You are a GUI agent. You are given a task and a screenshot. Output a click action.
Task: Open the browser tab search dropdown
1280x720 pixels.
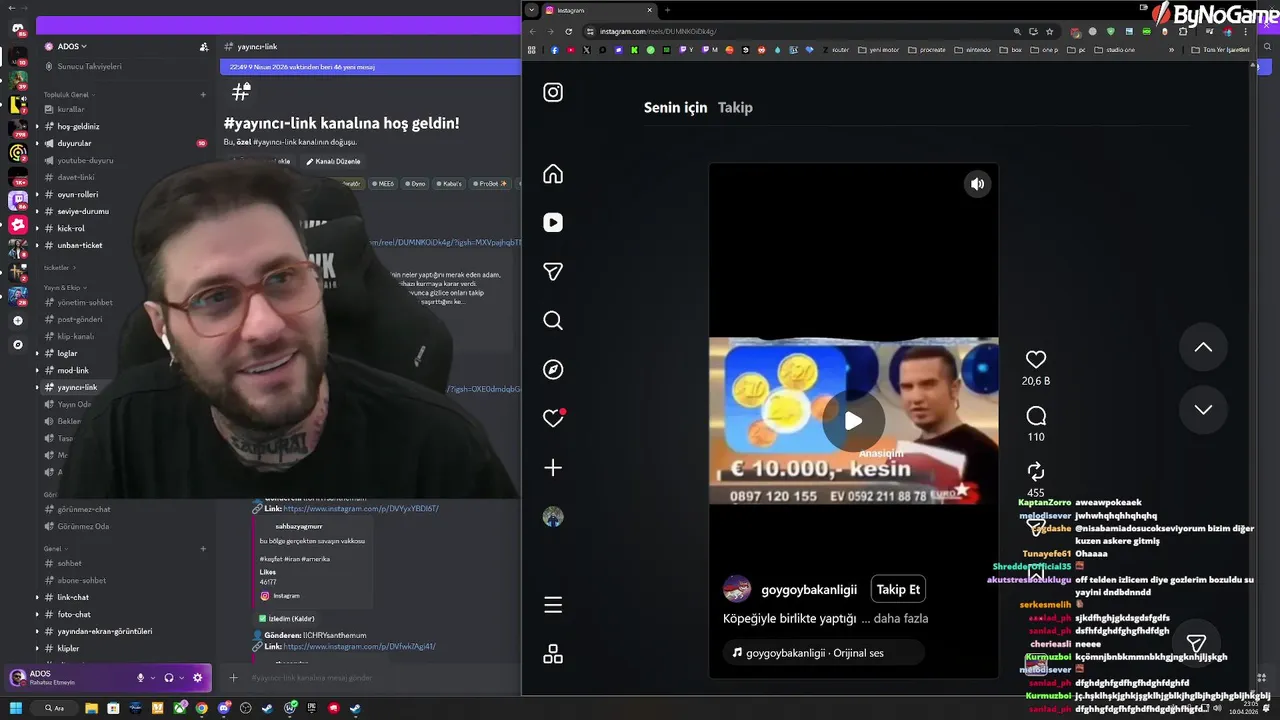point(531,10)
